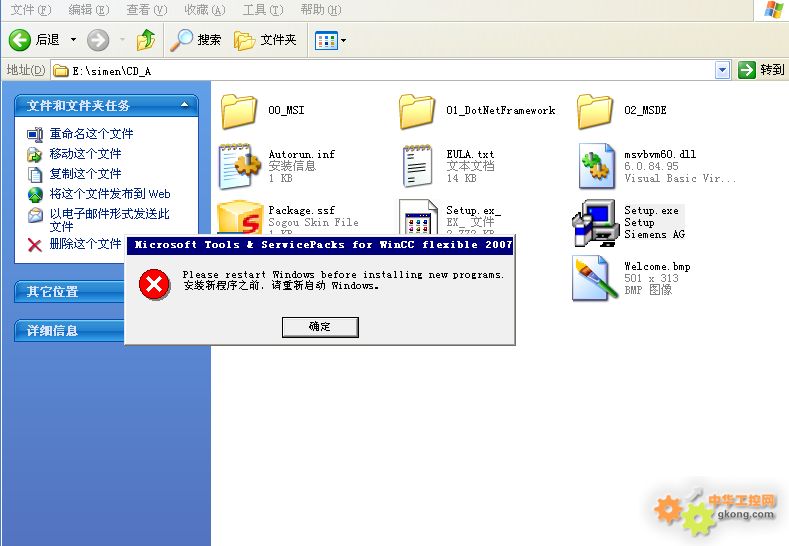This screenshot has height=546, width=789.
Task: Select the Welcome.bmp image icon
Action: click(x=595, y=278)
